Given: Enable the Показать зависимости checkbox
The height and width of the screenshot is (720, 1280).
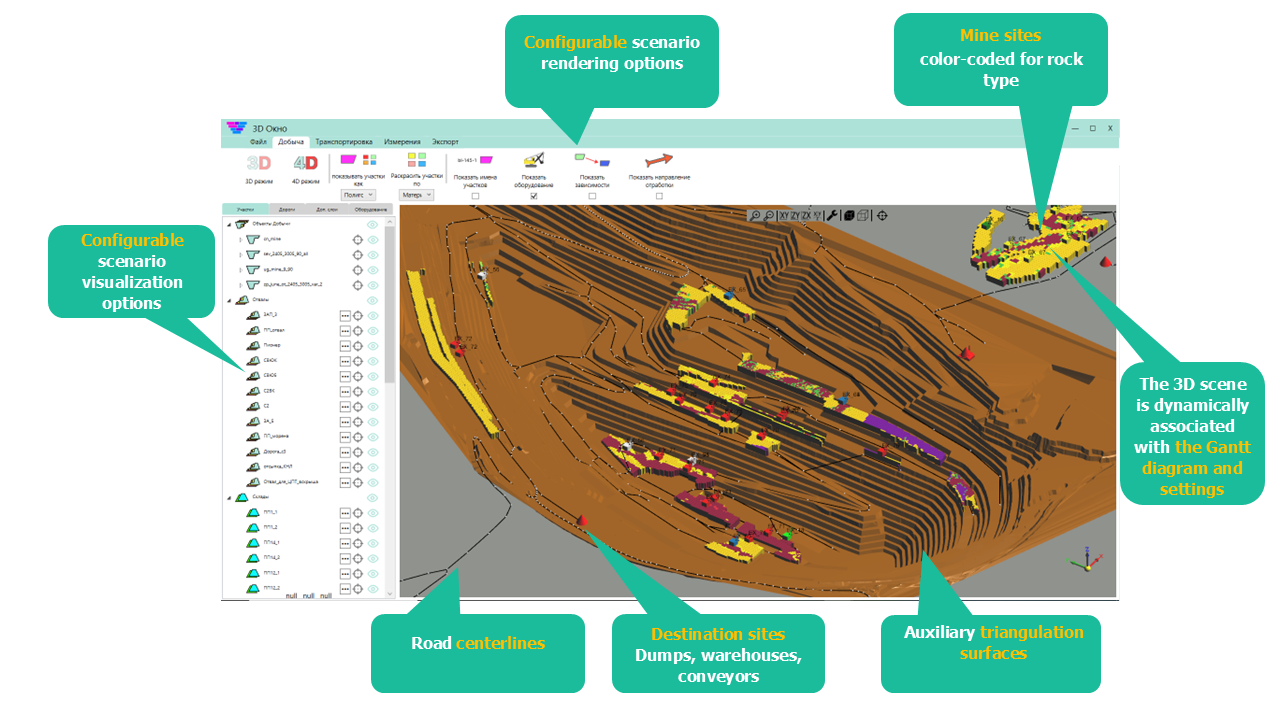Looking at the screenshot, I should tap(592, 196).
